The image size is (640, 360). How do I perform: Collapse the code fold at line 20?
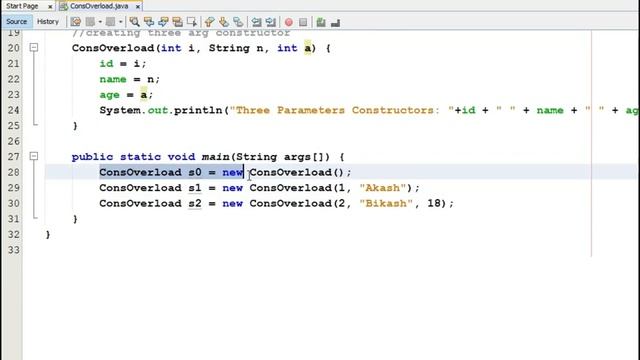[x=34, y=48]
